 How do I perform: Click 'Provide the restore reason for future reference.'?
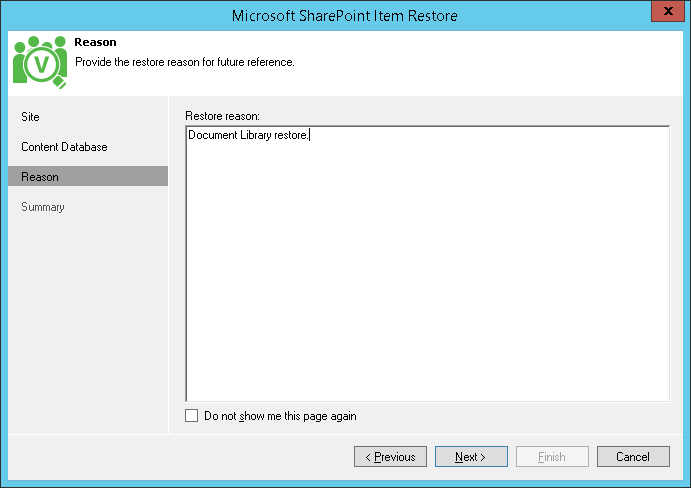[185, 62]
